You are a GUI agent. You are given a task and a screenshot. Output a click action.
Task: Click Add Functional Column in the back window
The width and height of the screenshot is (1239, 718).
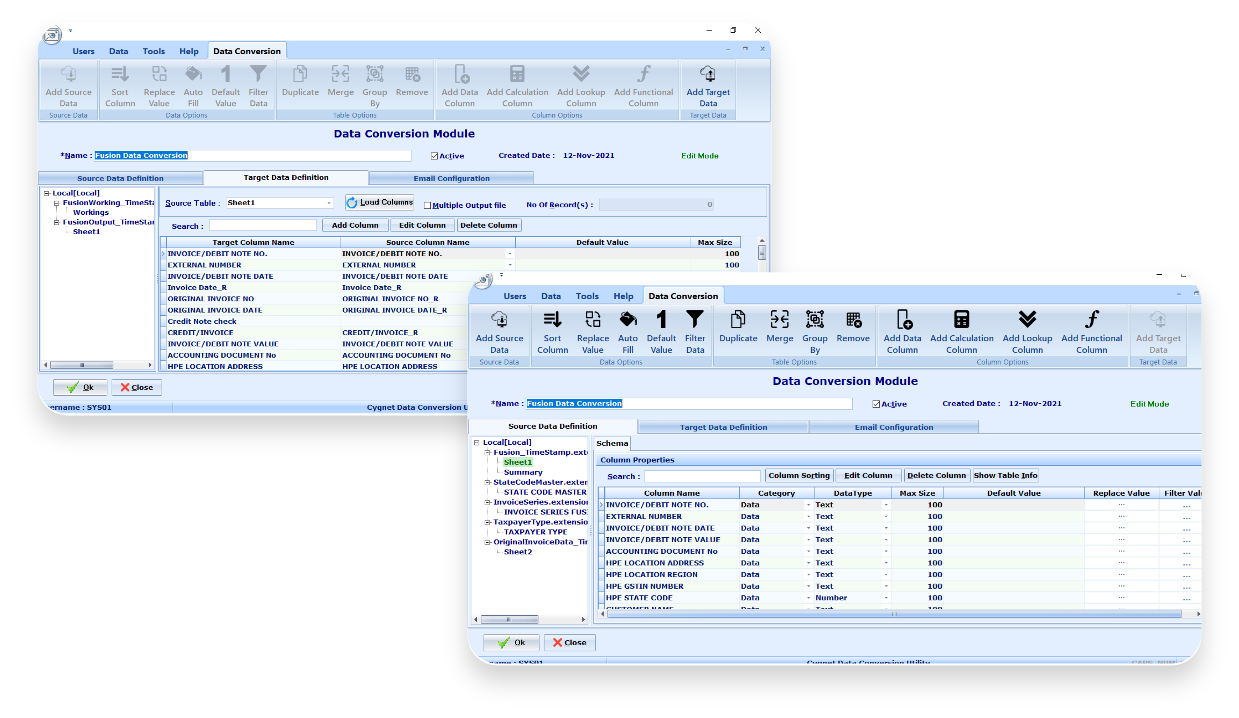click(x=644, y=86)
